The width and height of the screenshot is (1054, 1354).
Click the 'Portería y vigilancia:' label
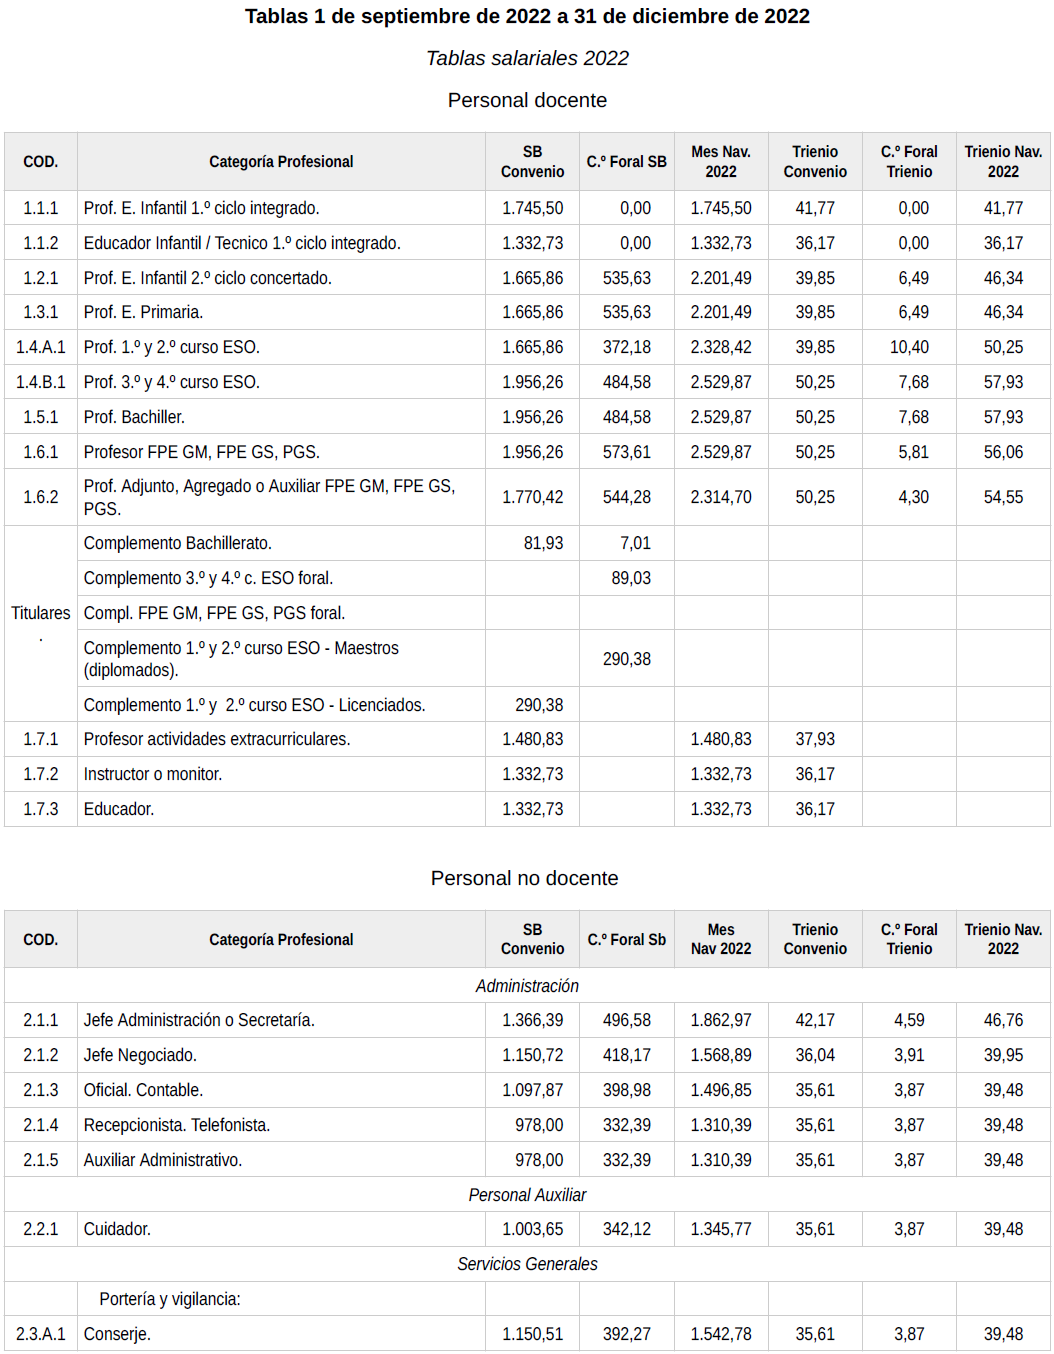pyautogui.click(x=170, y=1299)
